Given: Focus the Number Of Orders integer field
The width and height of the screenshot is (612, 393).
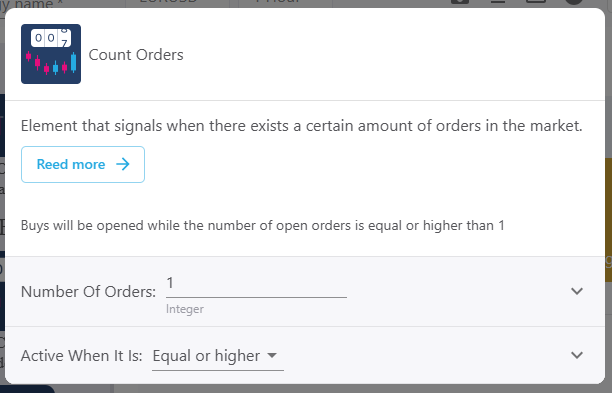Looking at the screenshot, I should pos(256,286).
